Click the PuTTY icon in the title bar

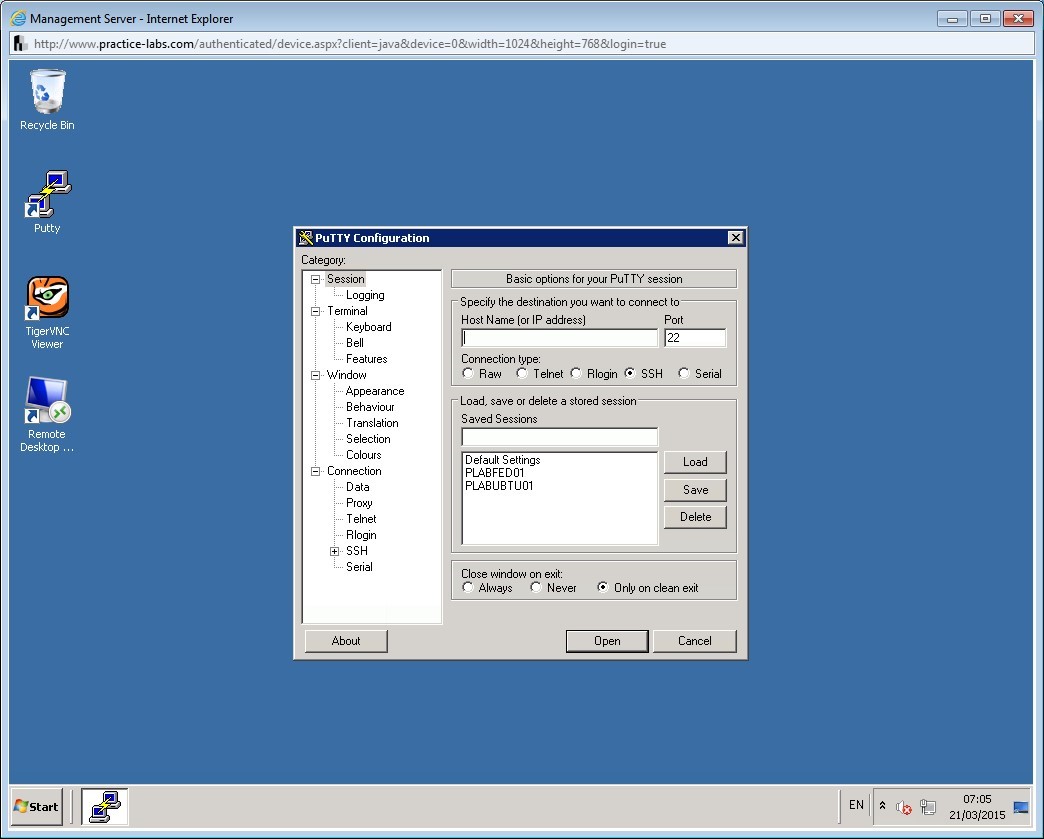point(303,237)
